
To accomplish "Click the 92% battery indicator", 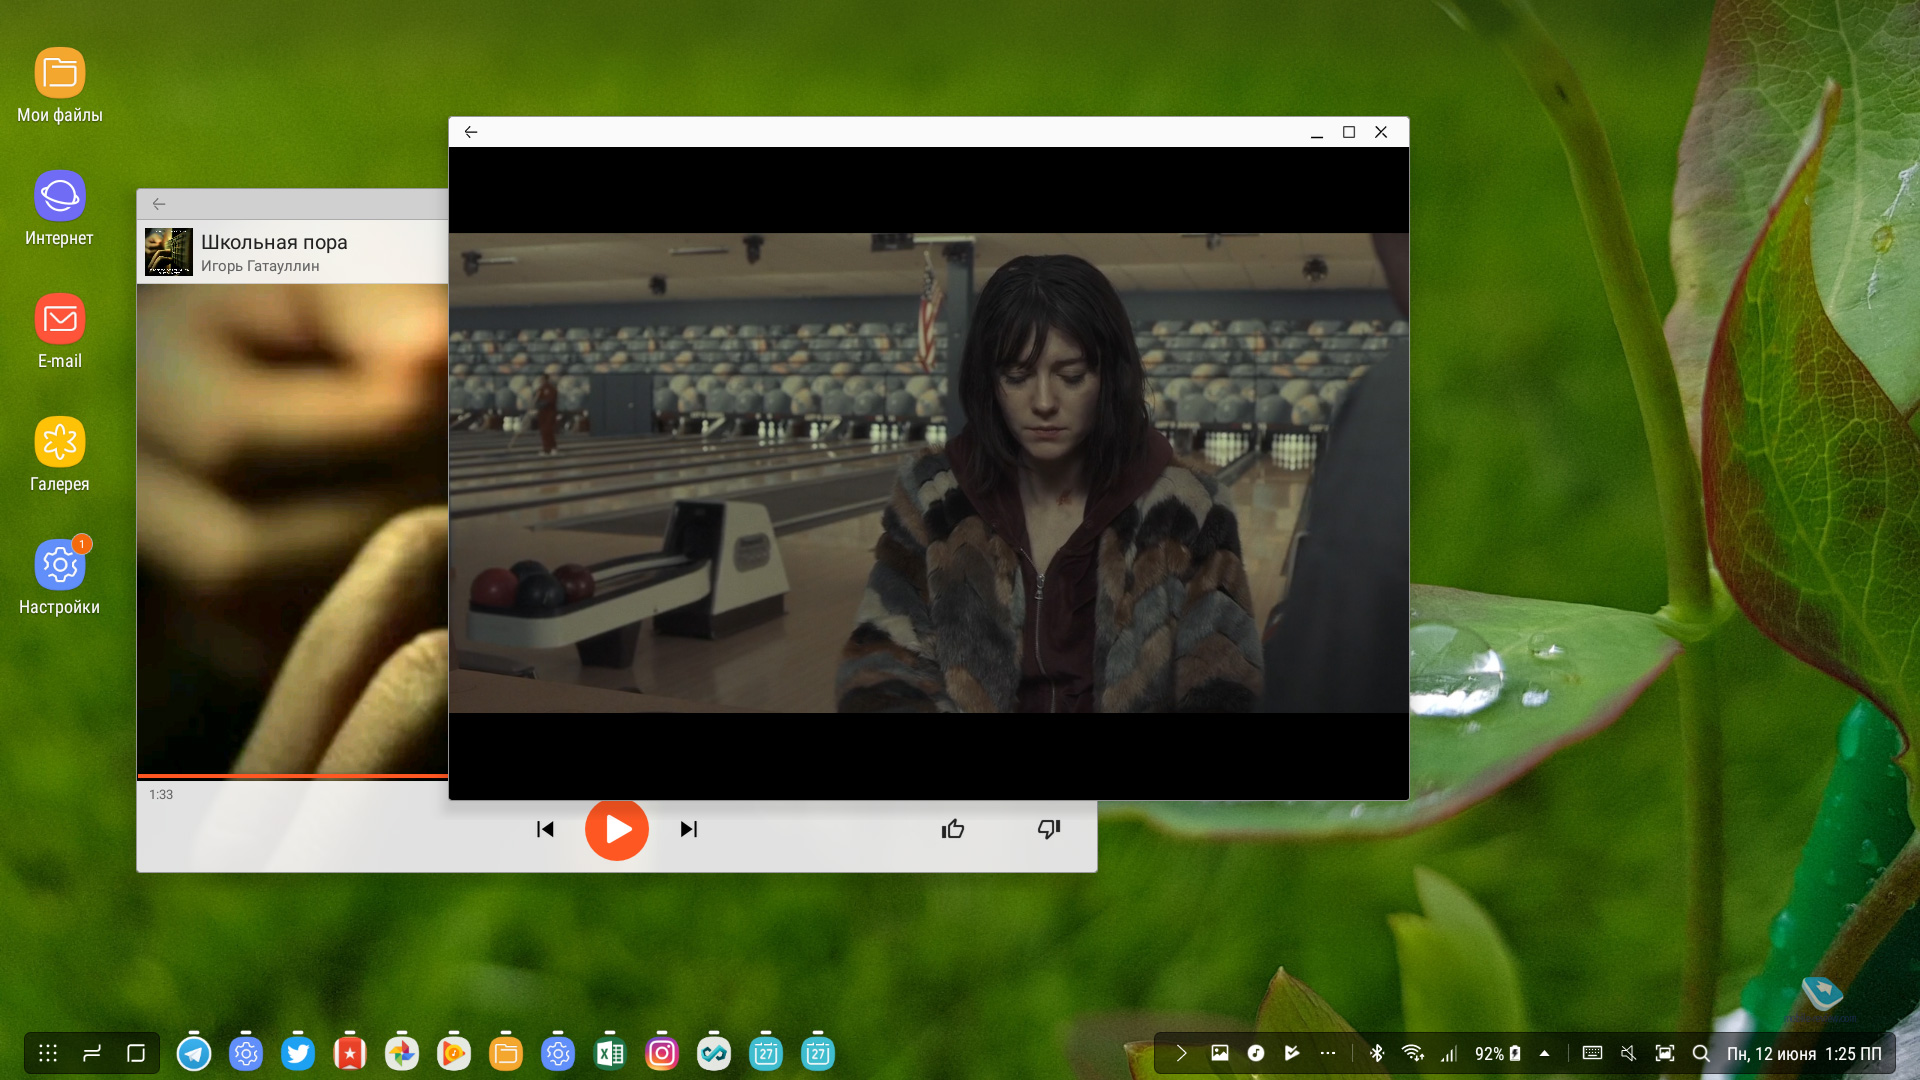I will (1498, 1054).
